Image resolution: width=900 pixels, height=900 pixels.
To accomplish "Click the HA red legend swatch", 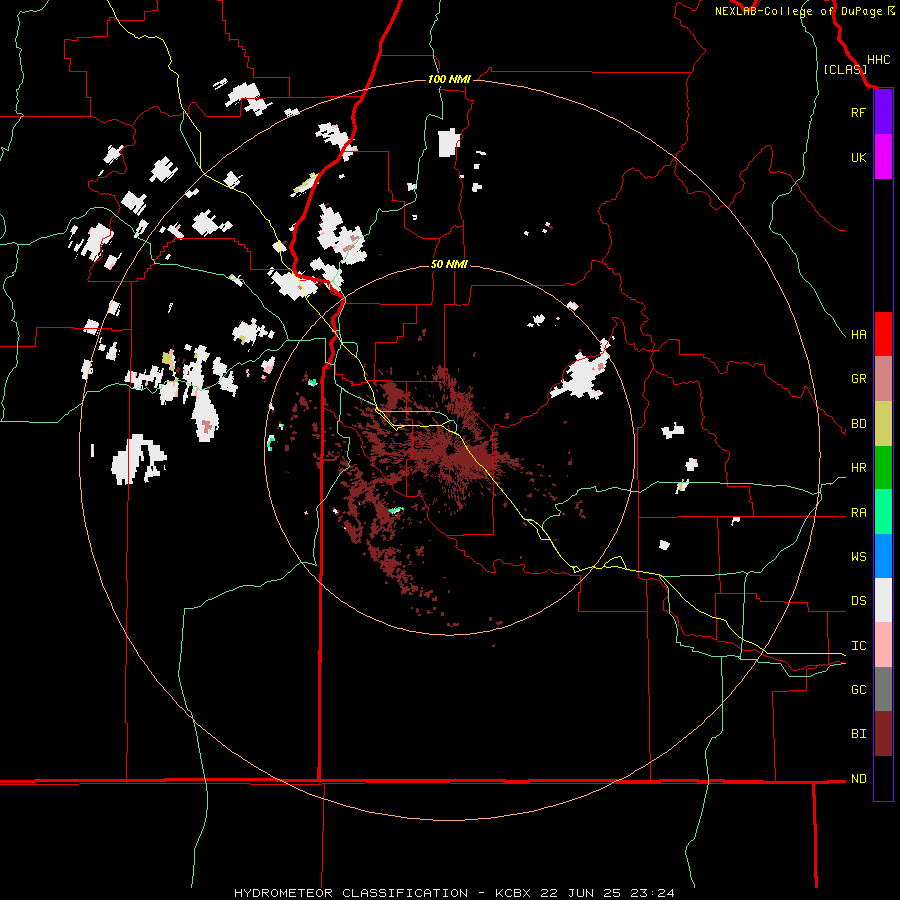I will pos(883,334).
